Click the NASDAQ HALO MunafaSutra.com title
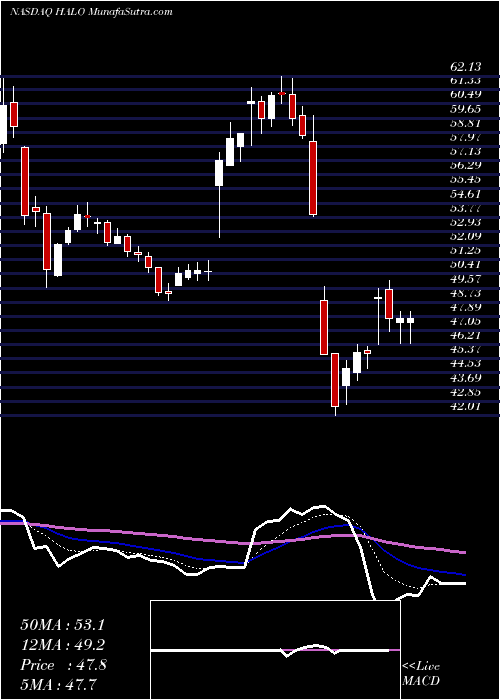 pyautogui.click(x=91, y=12)
